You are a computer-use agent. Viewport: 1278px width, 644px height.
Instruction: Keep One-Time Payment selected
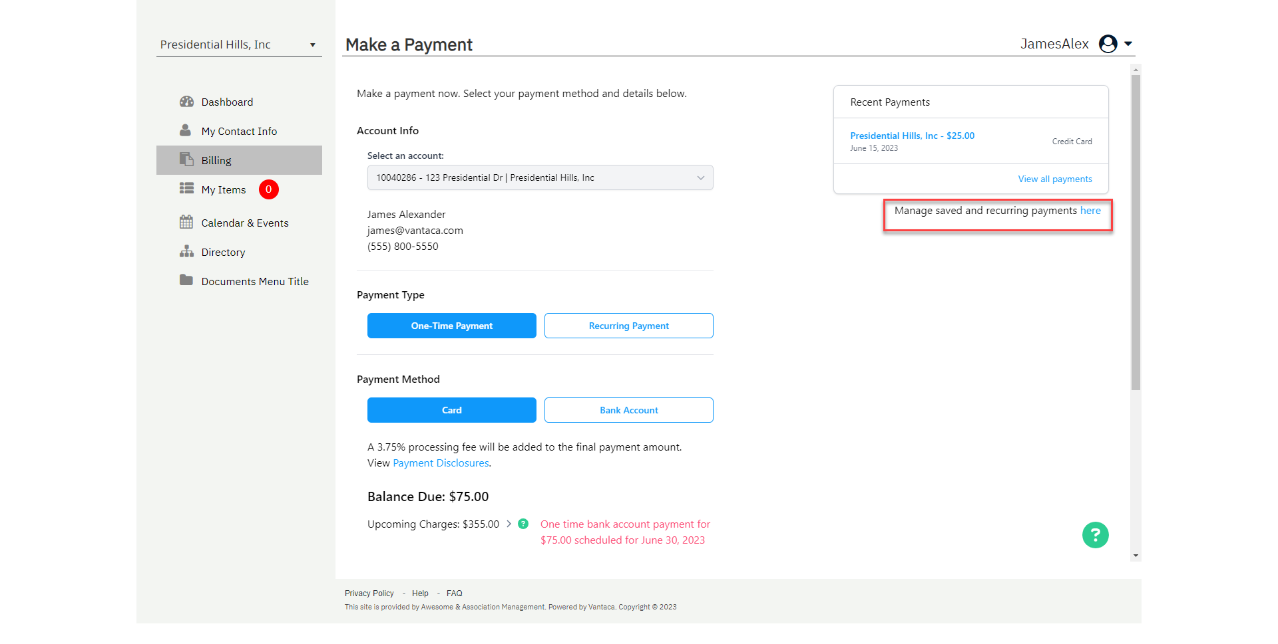point(451,325)
